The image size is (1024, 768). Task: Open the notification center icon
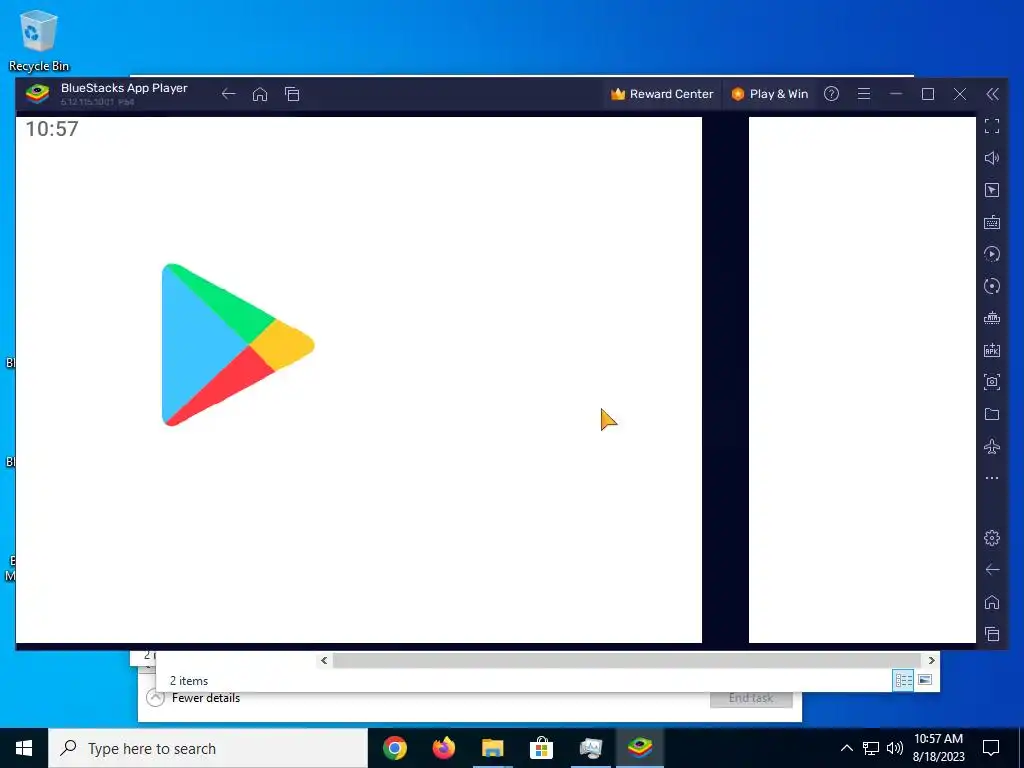[x=991, y=748]
